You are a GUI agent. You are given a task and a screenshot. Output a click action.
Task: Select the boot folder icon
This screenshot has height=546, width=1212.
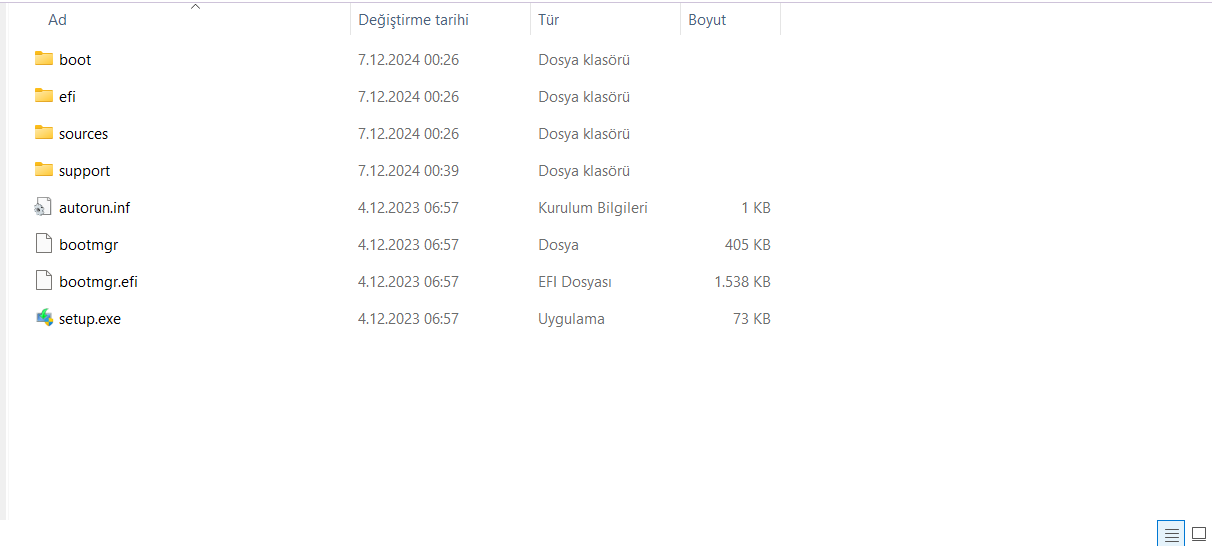[43, 59]
